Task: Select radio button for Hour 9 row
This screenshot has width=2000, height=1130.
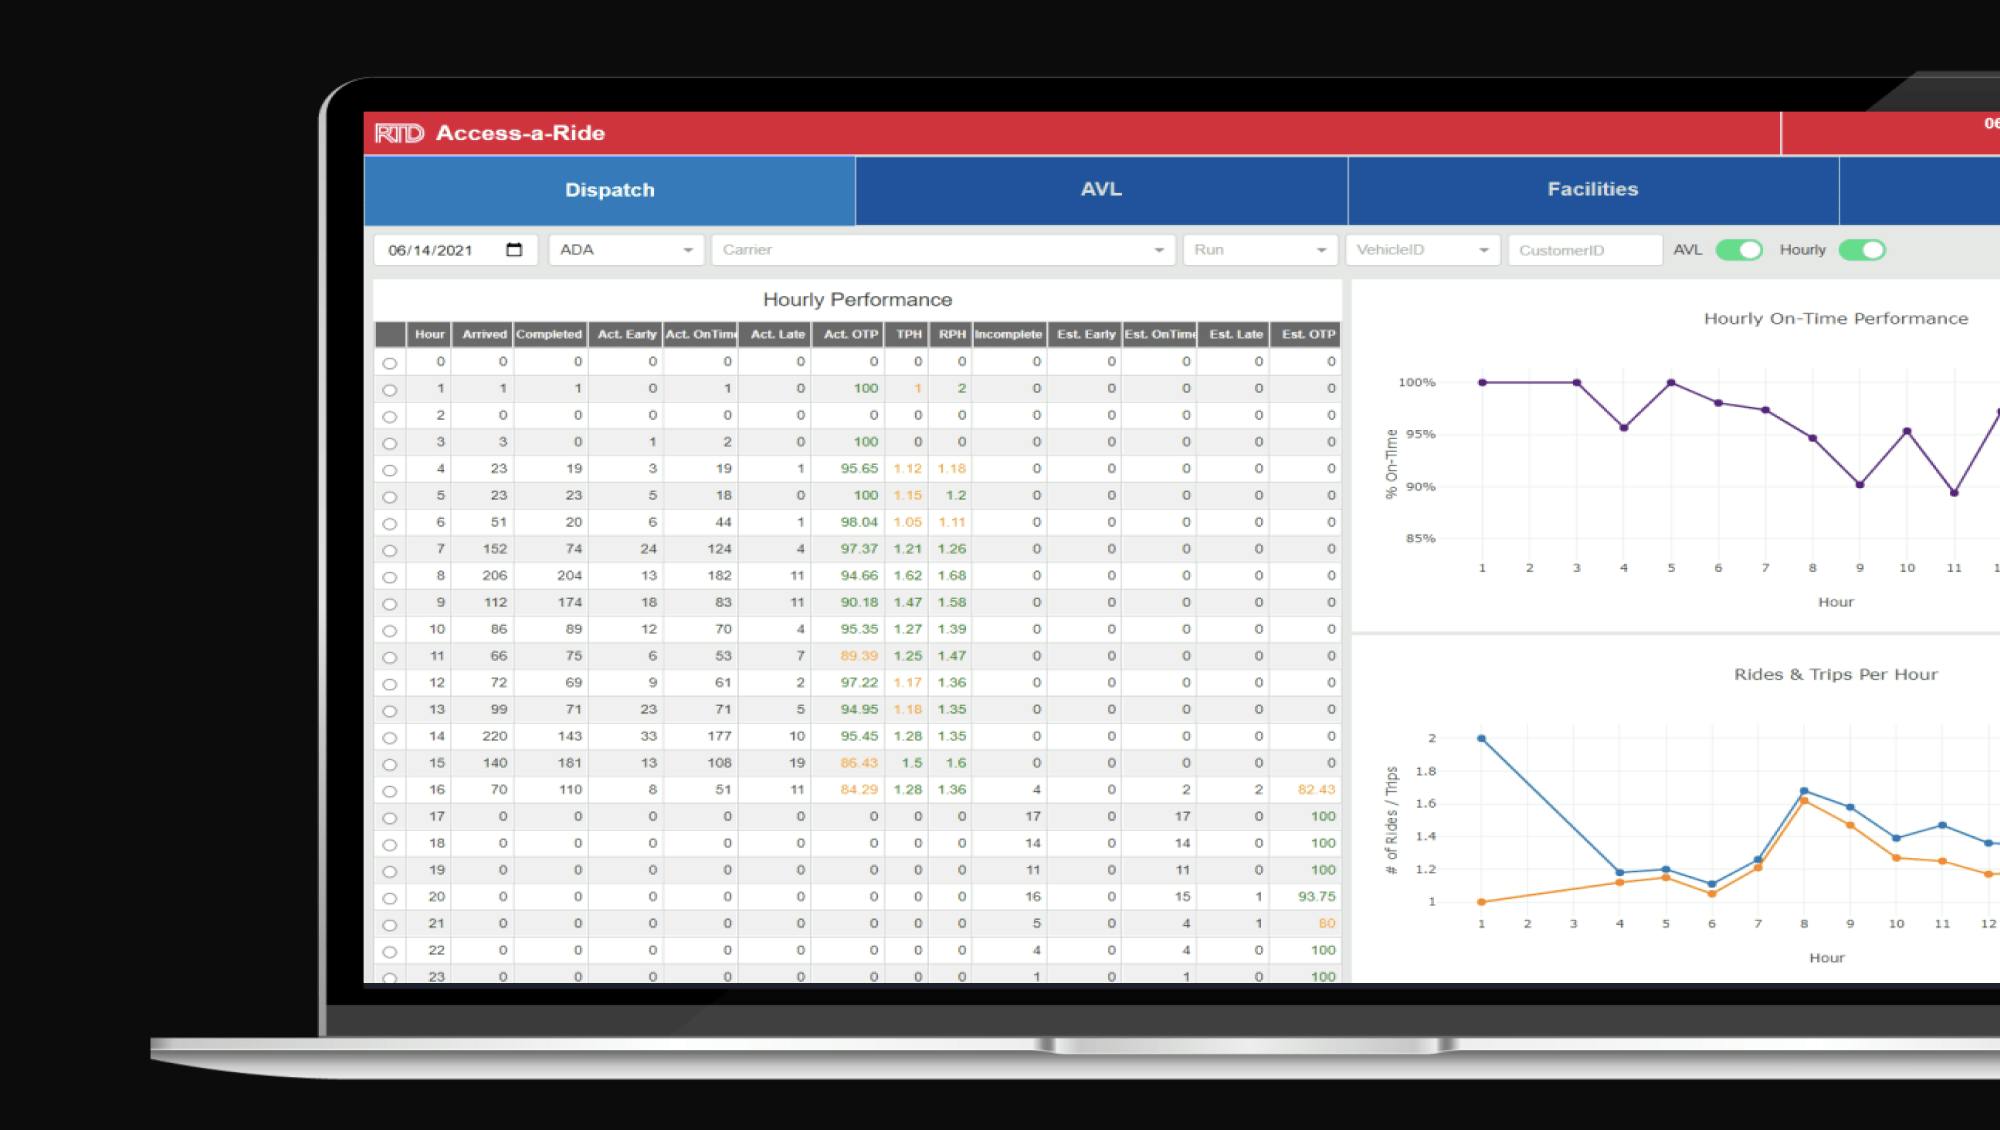Action: pyautogui.click(x=390, y=601)
